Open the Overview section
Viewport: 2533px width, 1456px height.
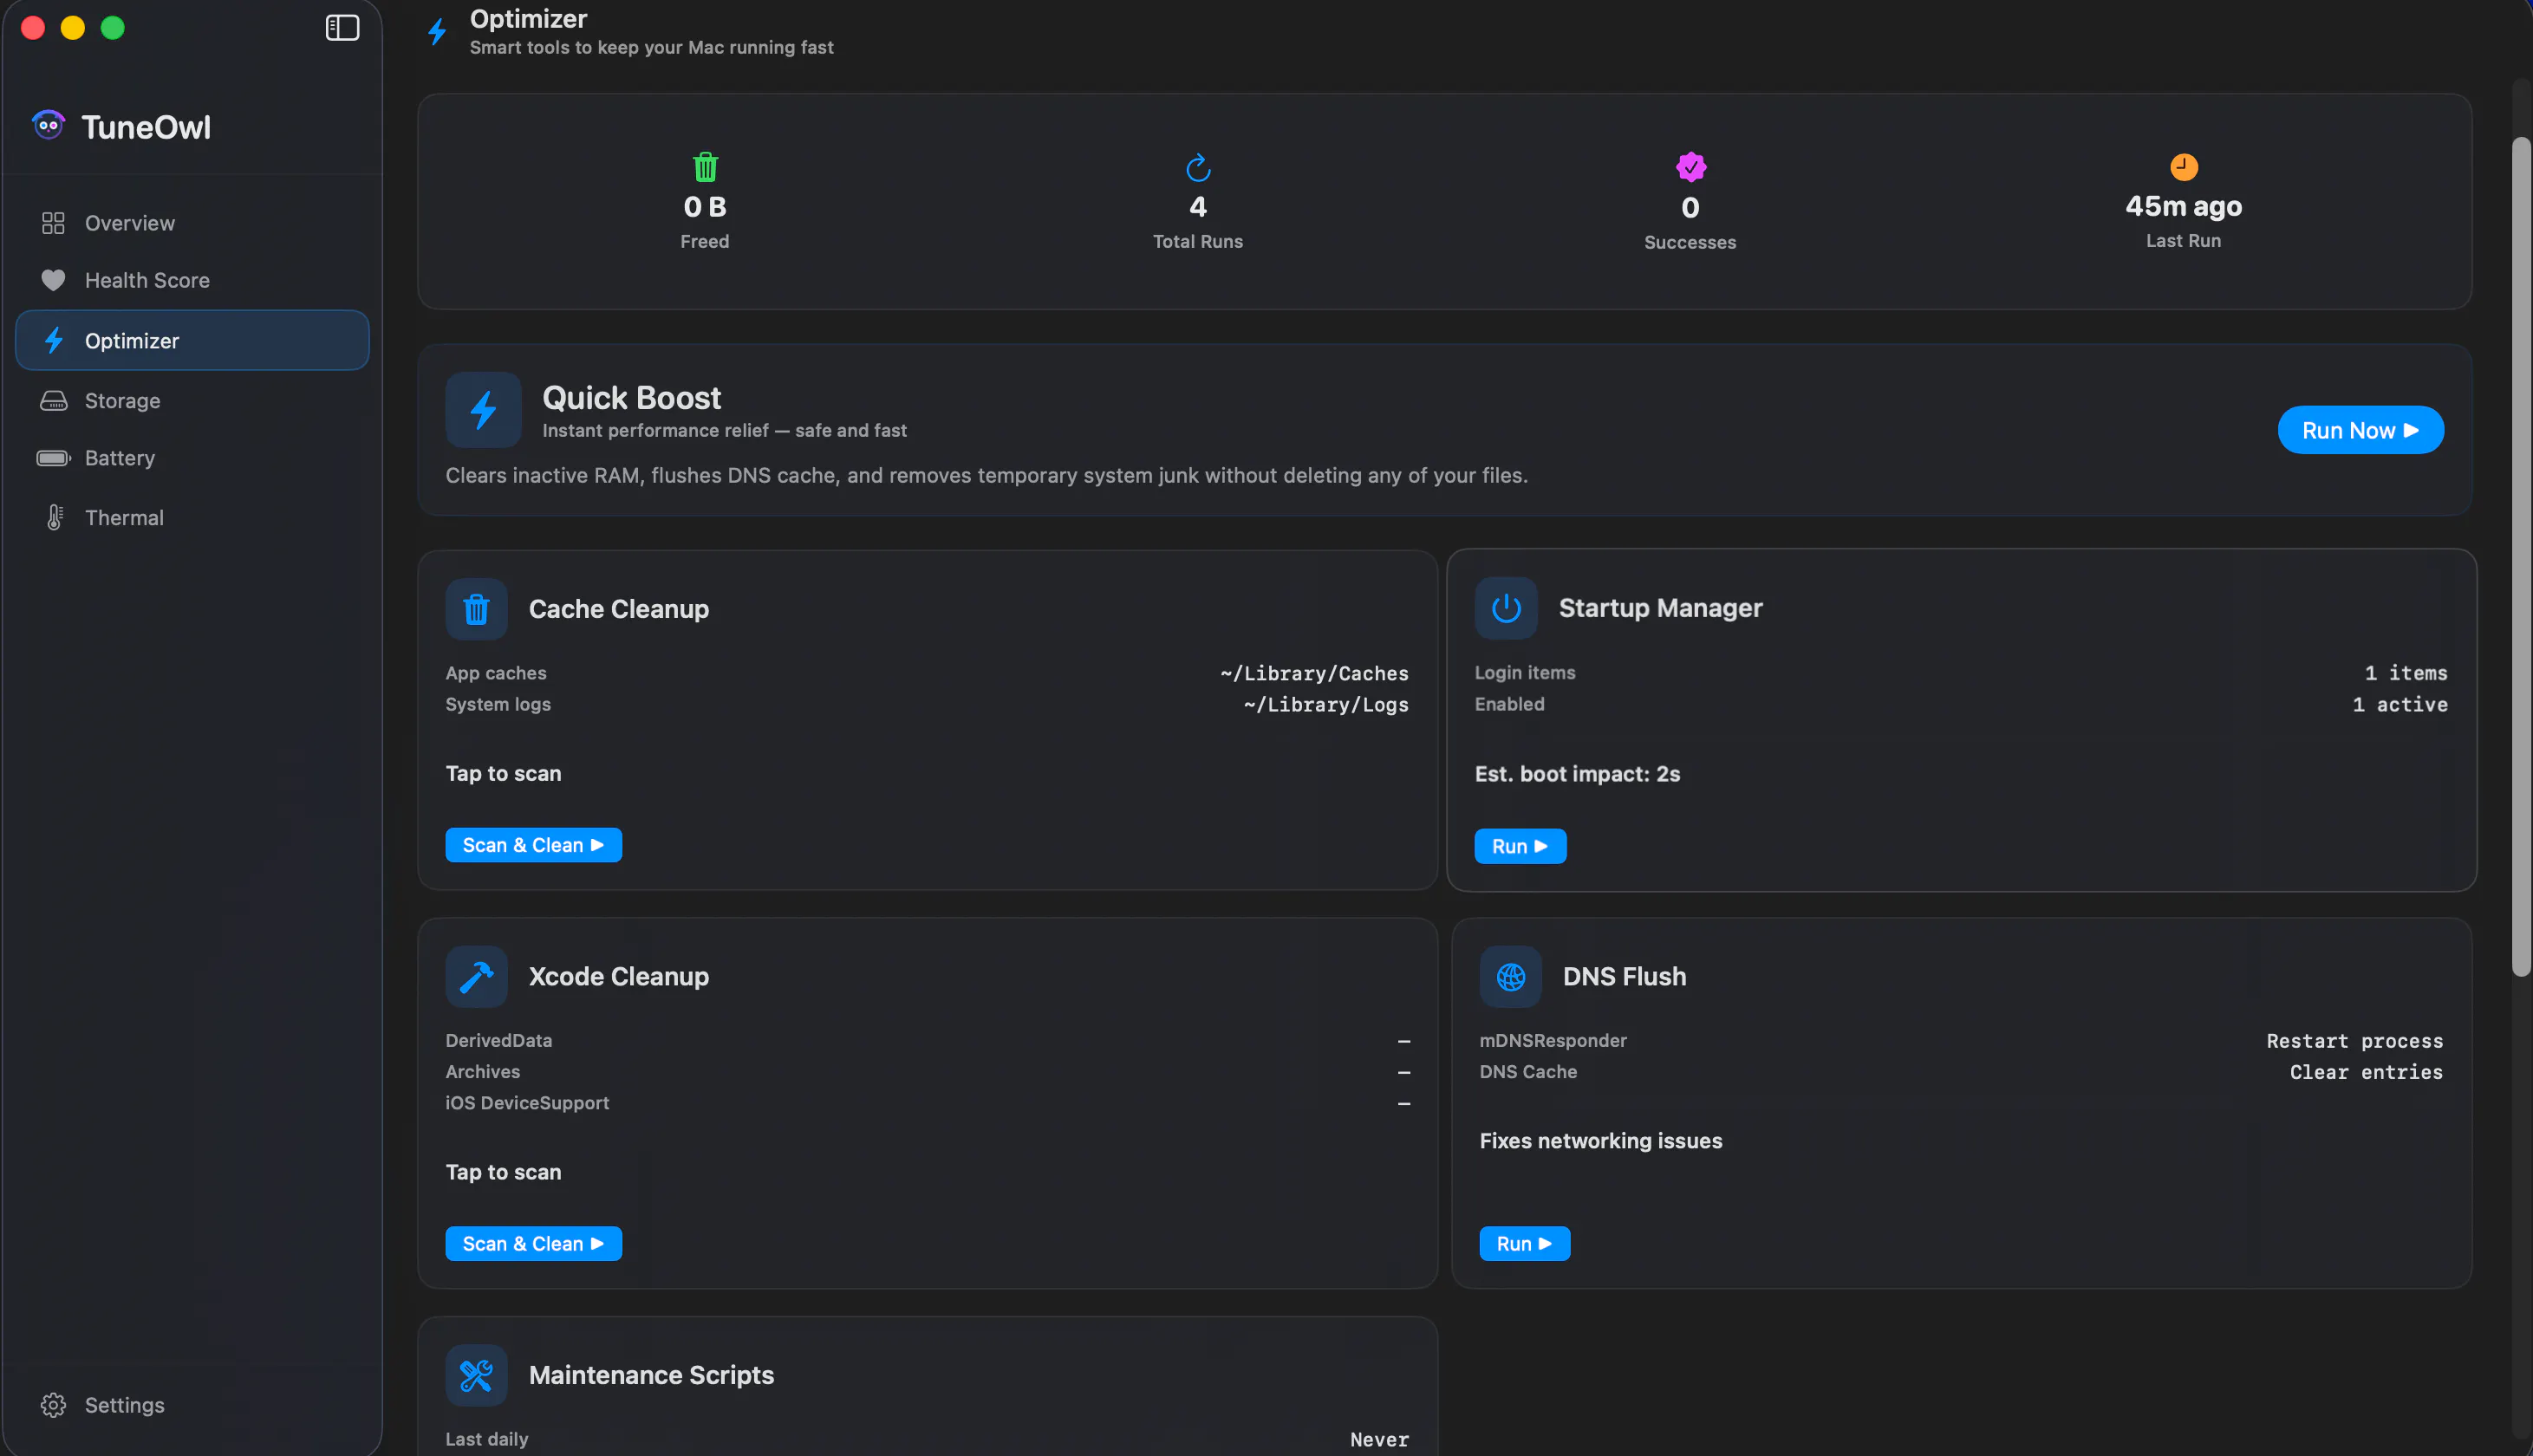tap(192, 223)
